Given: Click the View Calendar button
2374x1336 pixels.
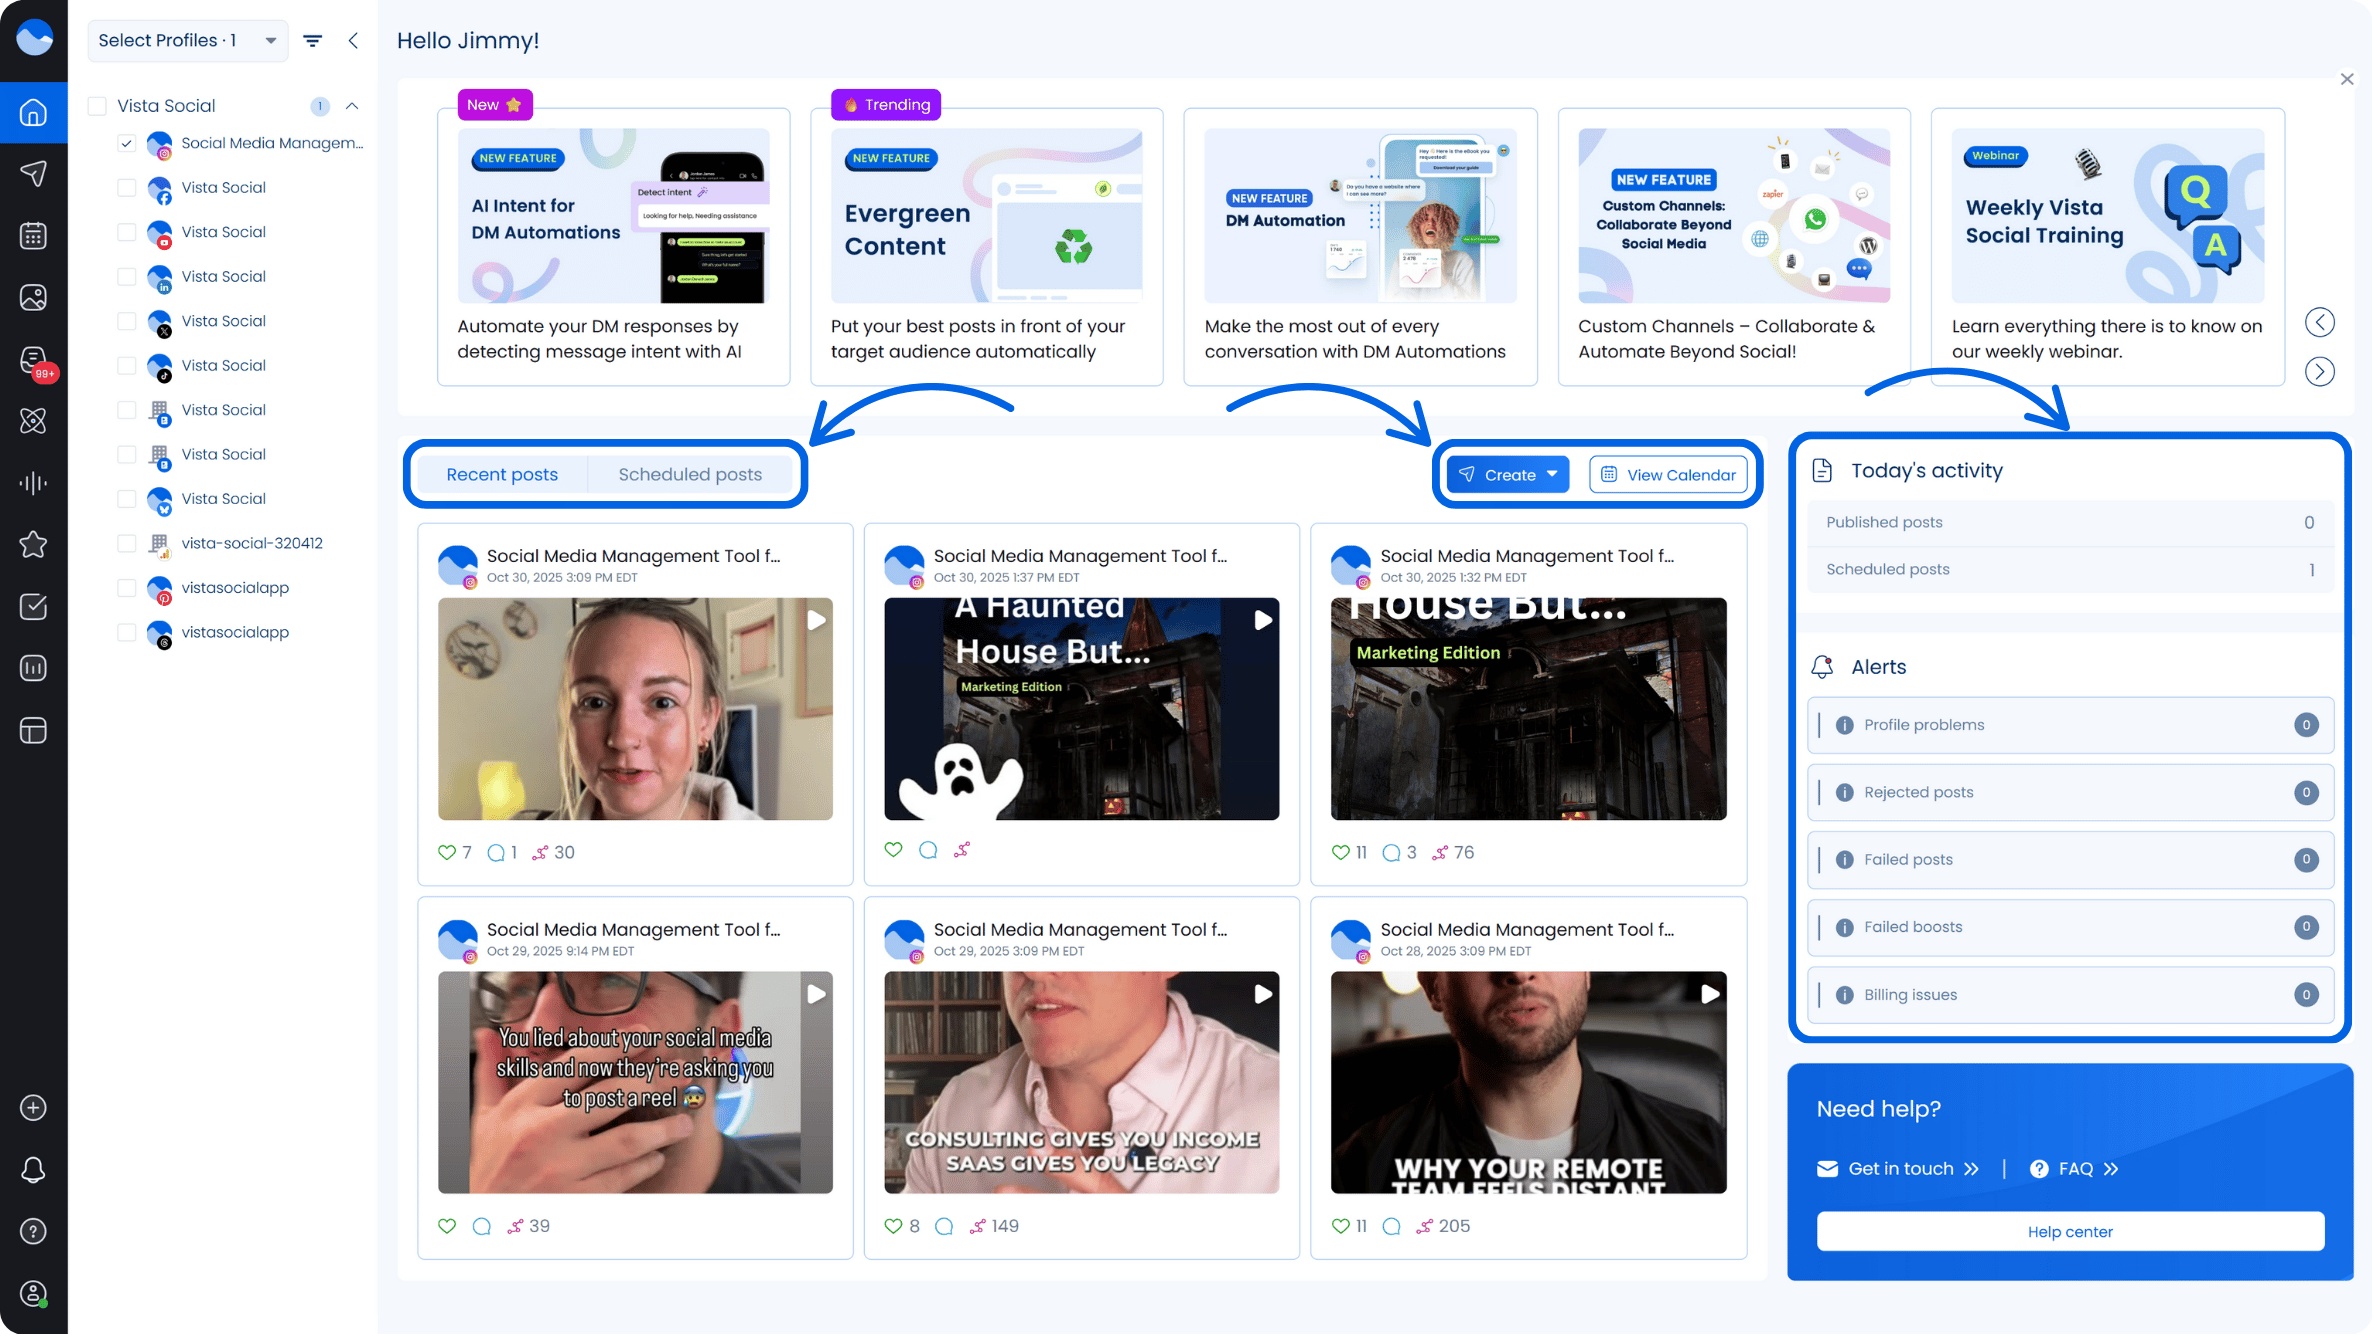Looking at the screenshot, I should click(1669, 475).
